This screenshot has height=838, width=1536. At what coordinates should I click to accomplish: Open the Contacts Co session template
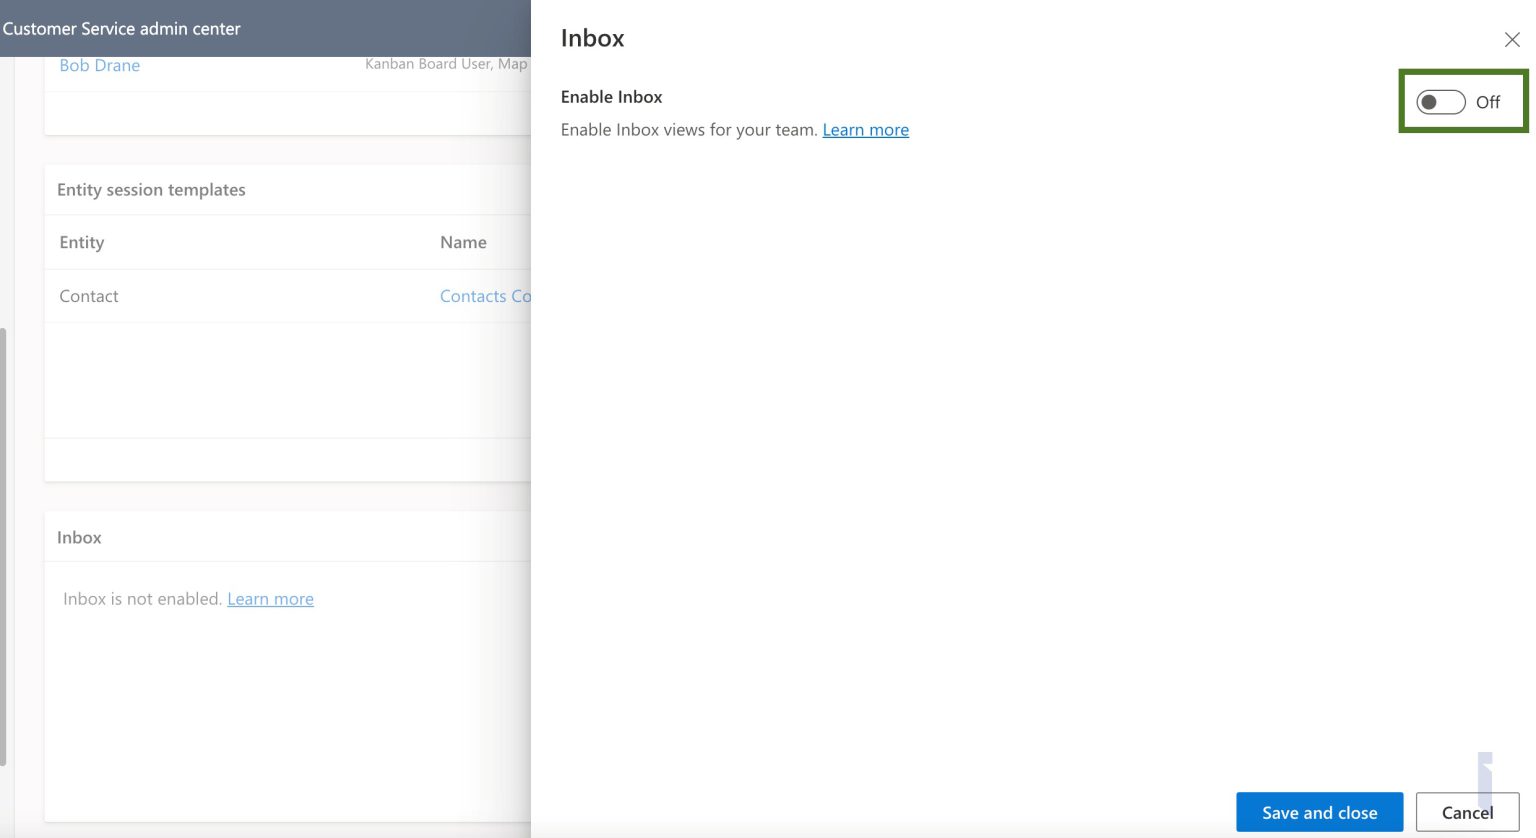487,296
